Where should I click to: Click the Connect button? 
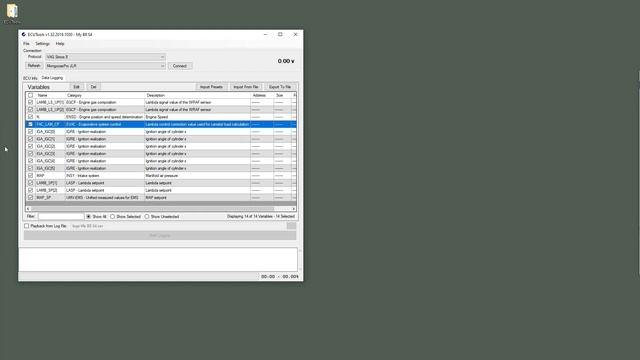[180, 66]
